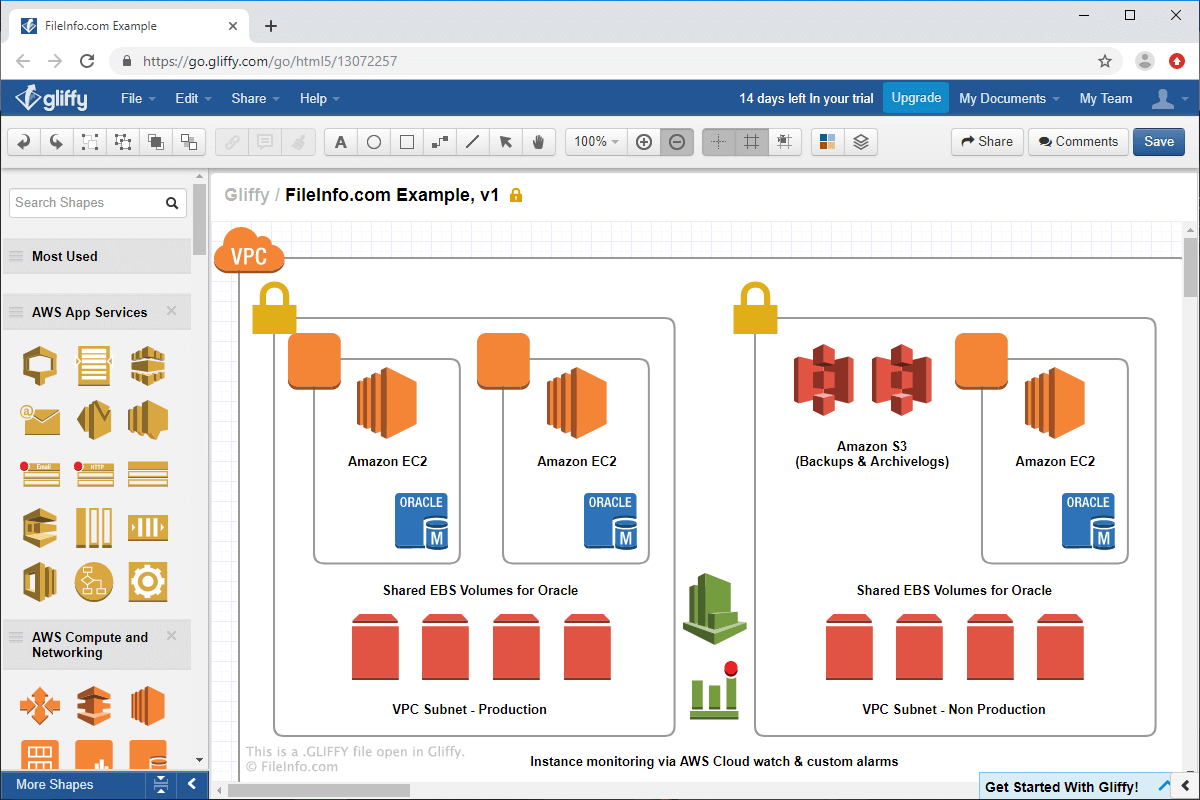Go to My Team

pyautogui.click(x=1106, y=98)
